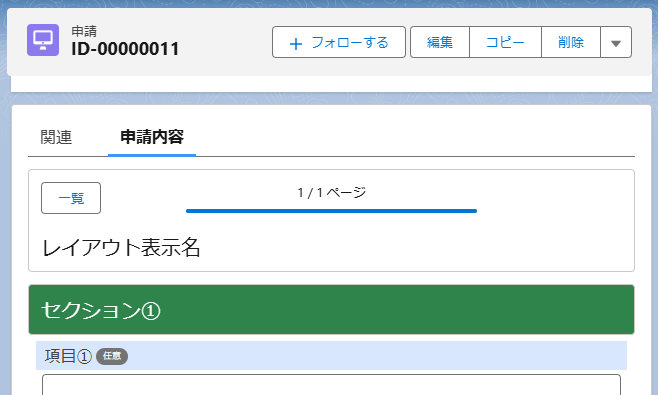Click the 1 / 1 ページ indicator text

tap(332, 193)
